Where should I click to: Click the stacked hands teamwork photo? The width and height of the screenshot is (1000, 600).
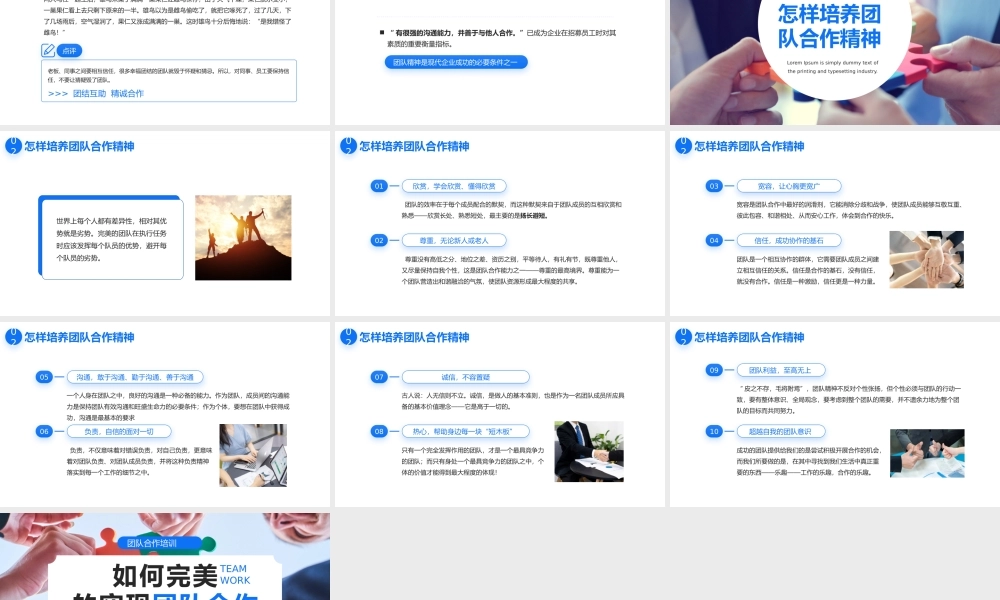pyautogui.click(x=927, y=260)
